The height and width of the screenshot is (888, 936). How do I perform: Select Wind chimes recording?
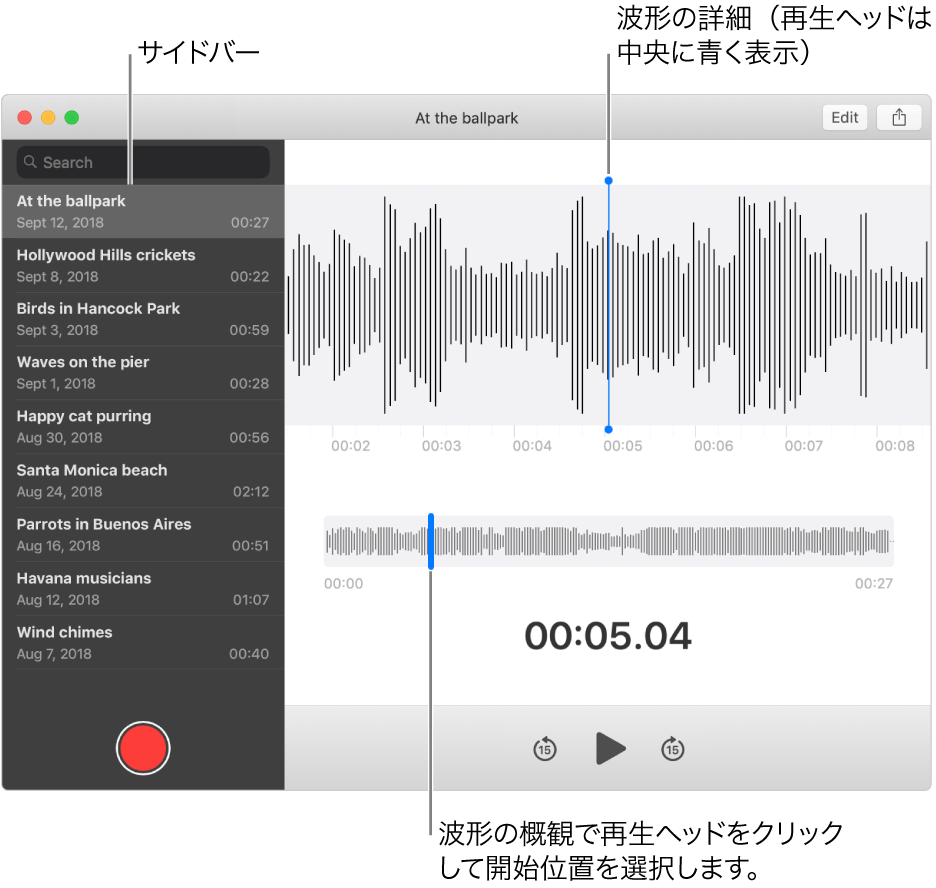pos(143,643)
